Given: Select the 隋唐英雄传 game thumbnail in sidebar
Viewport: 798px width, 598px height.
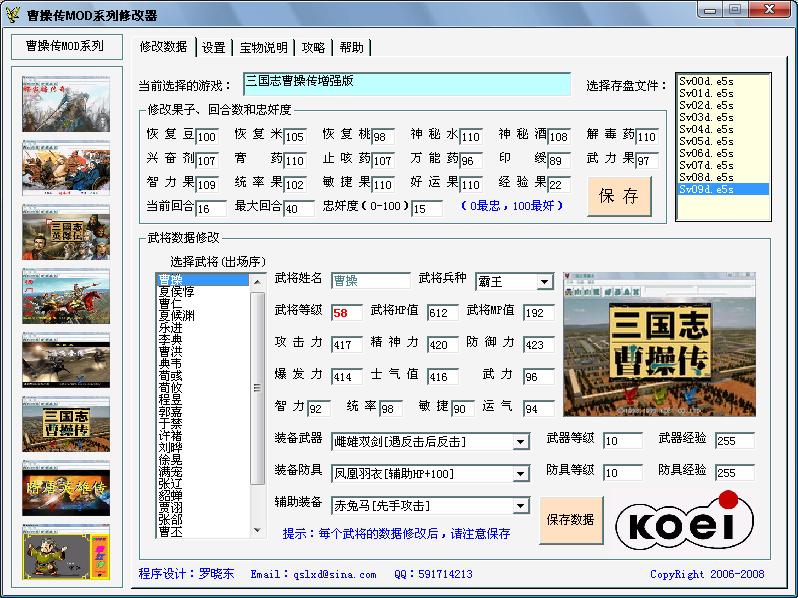Looking at the screenshot, I should pos(52,487).
